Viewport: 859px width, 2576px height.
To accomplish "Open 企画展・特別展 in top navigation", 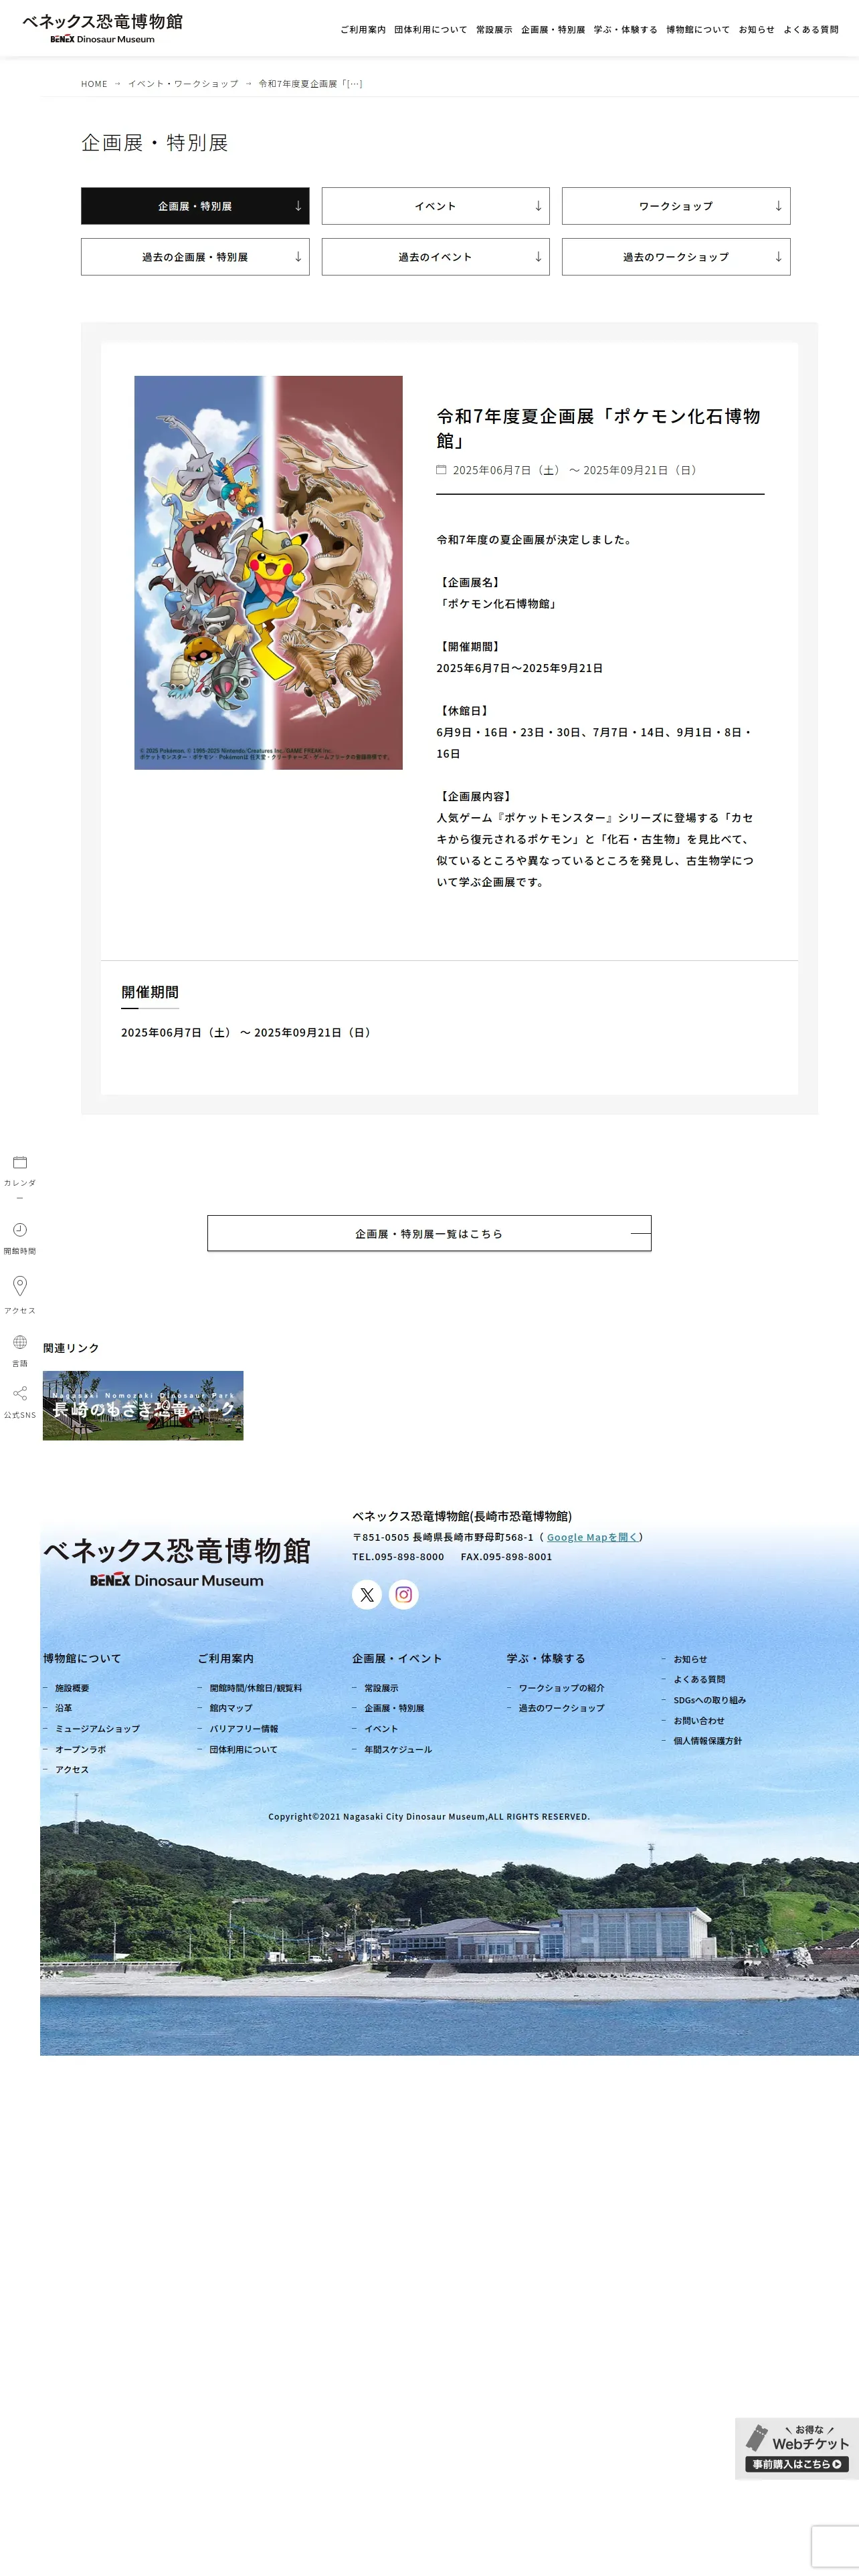I will point(553,30).
